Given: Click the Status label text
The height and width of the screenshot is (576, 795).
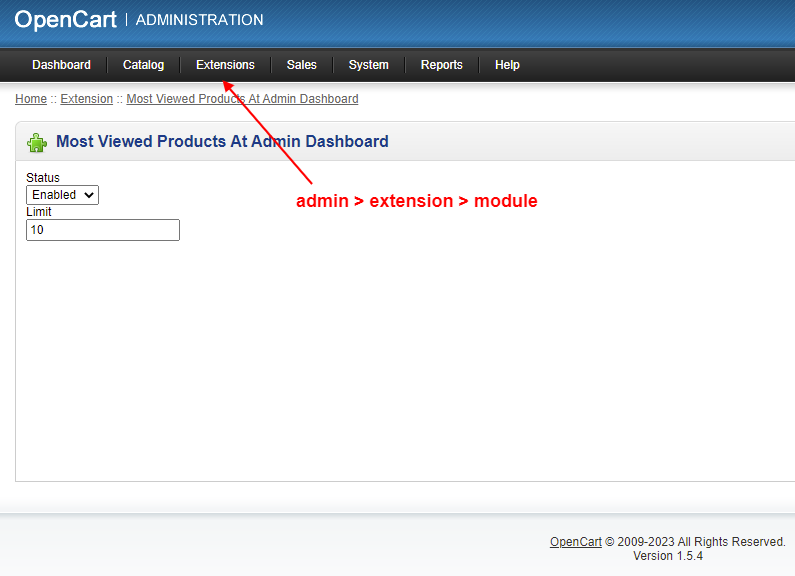Looking at the screenshot, I should (x=43, y=178).
